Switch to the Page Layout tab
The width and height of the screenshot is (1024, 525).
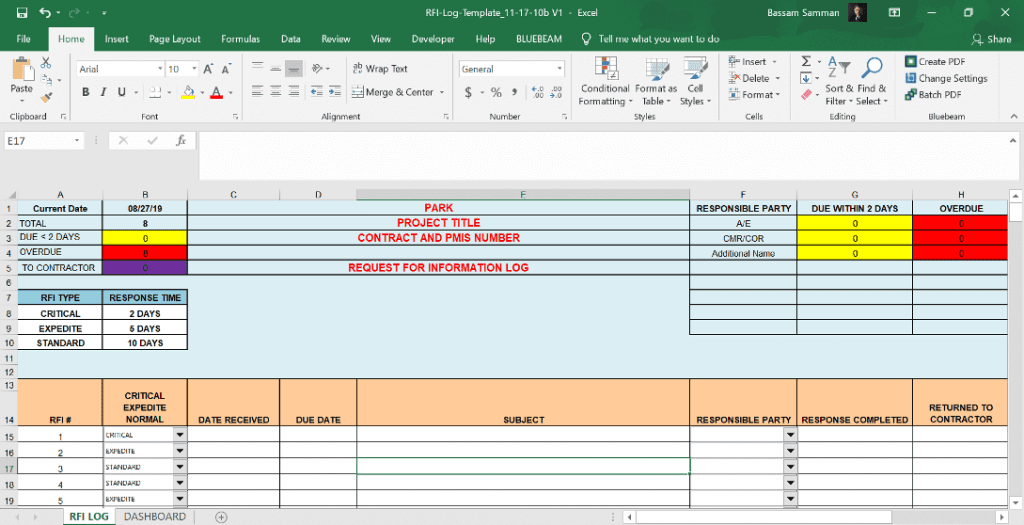point(174,39)
